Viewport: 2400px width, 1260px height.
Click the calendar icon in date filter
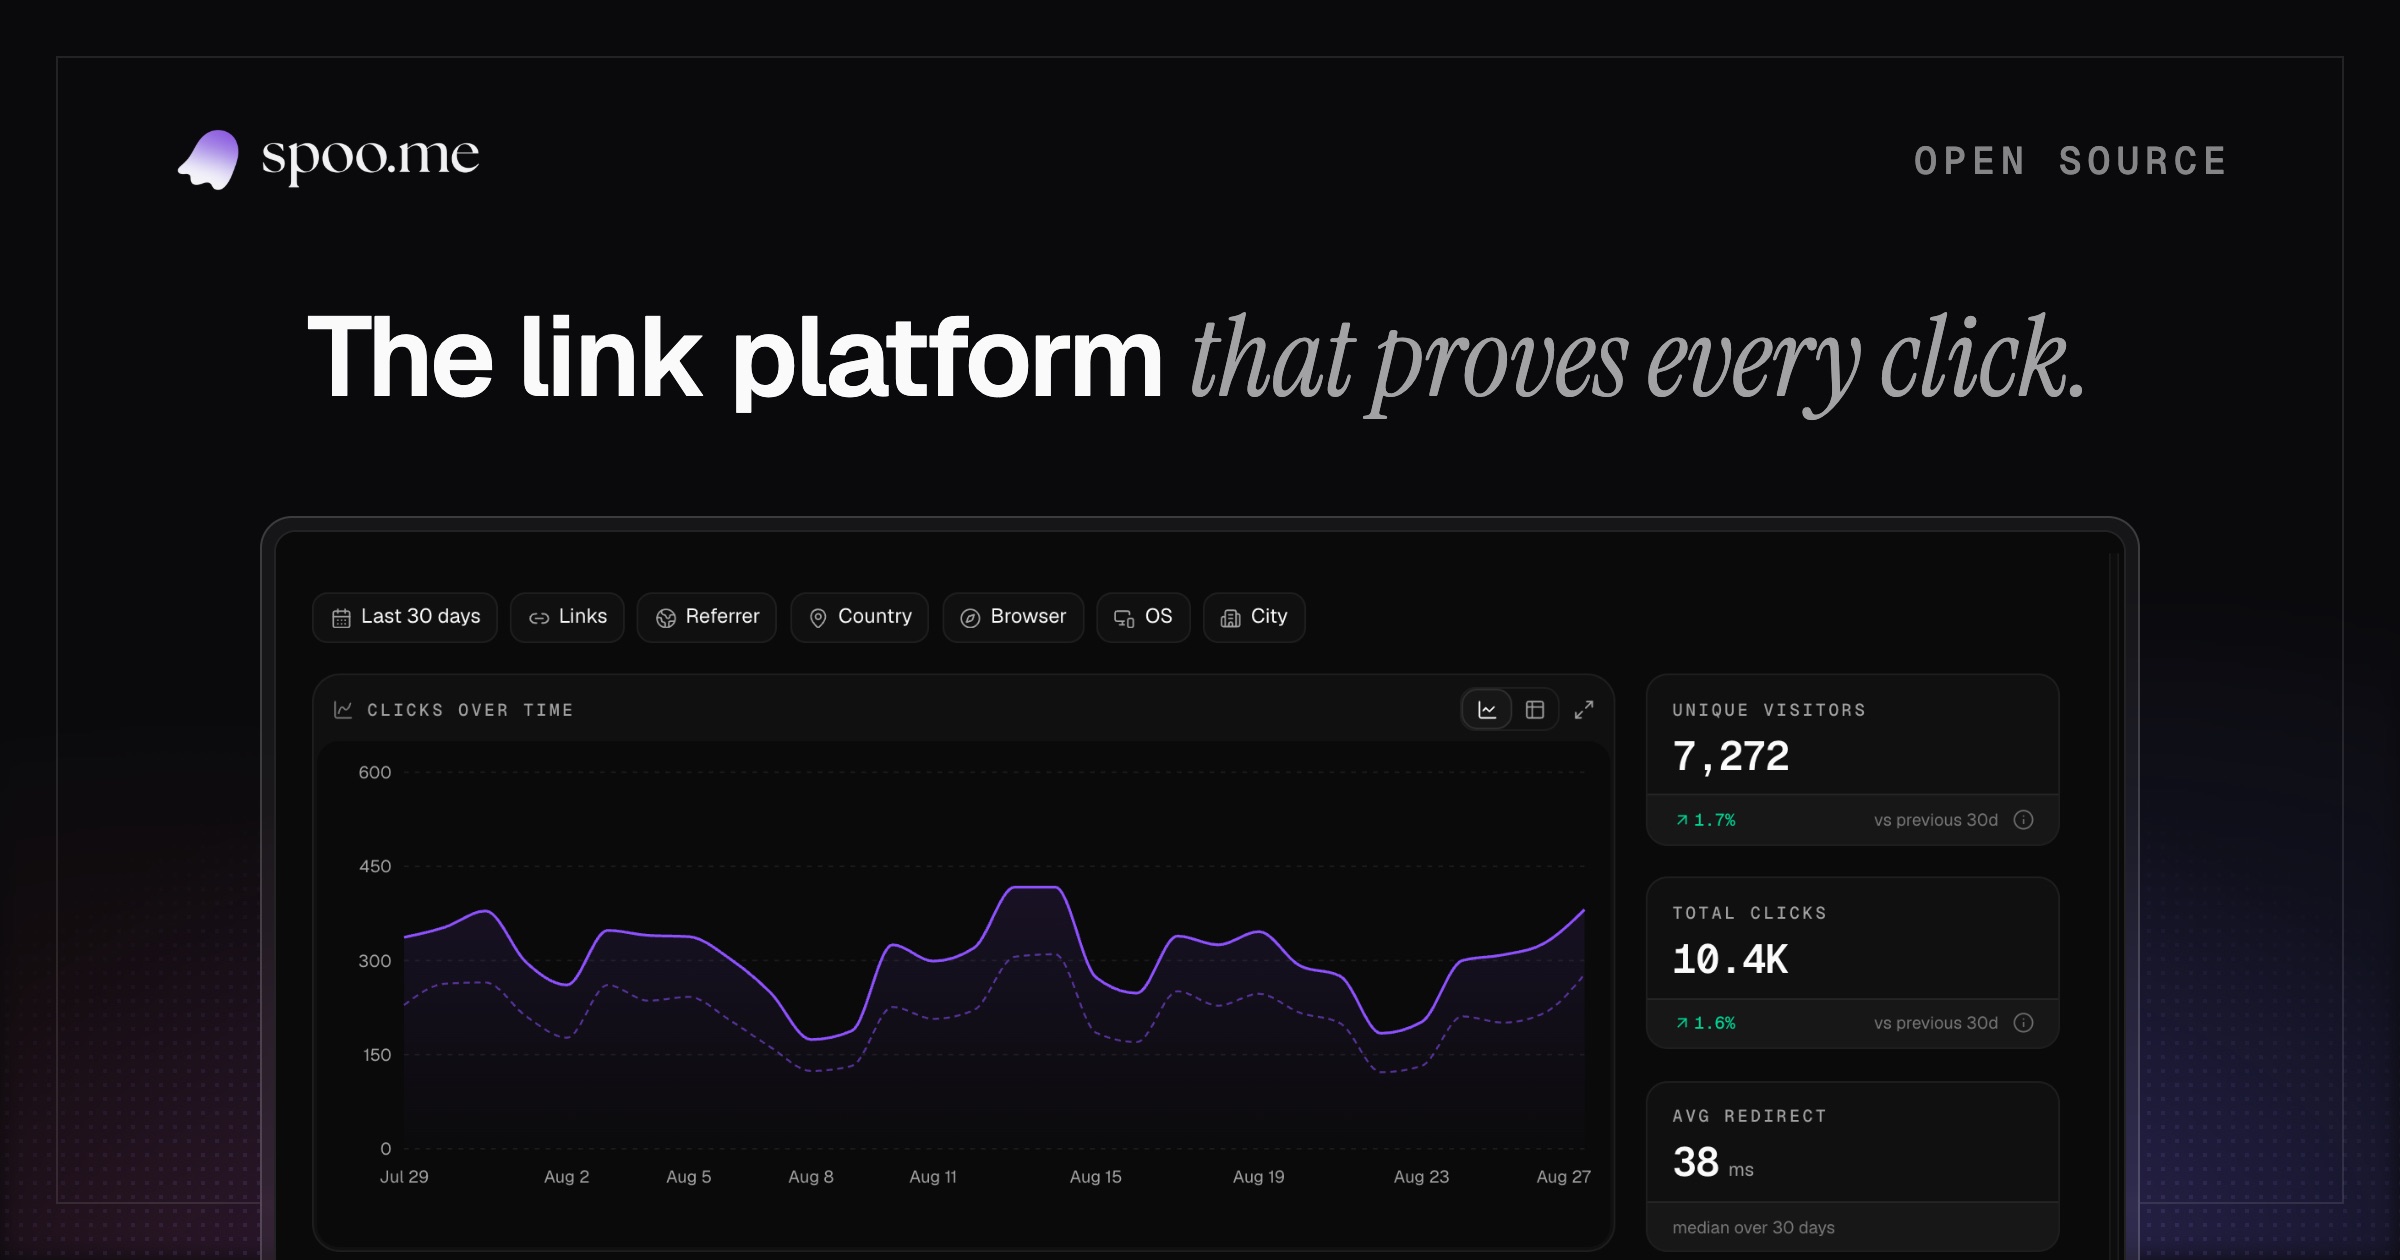(x=341, y=618)
